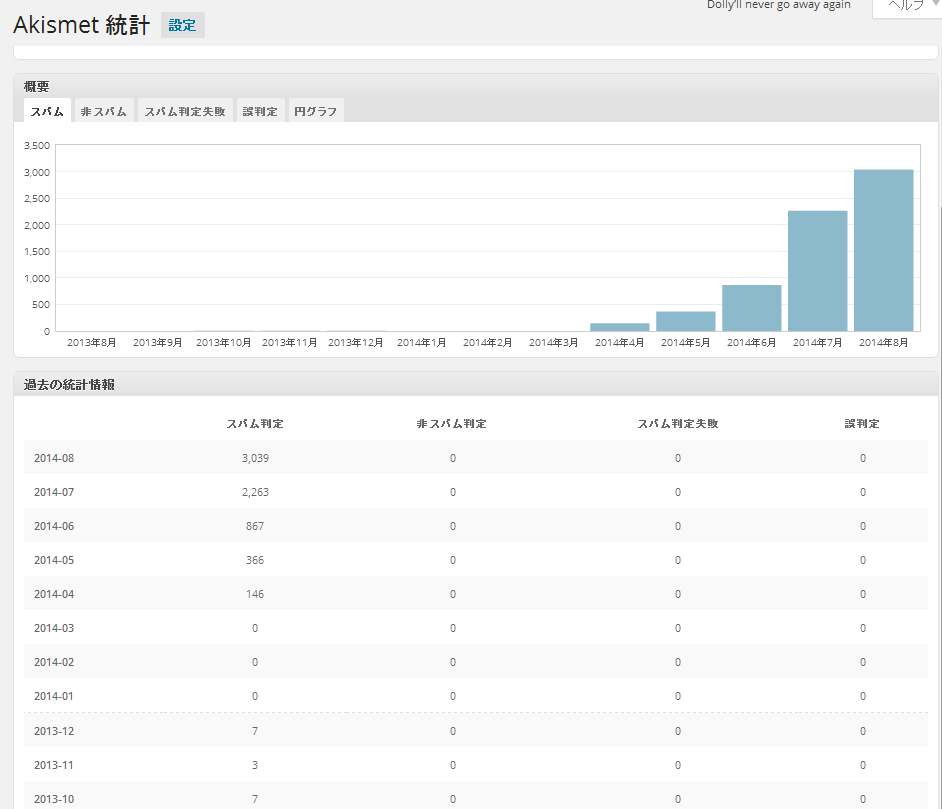The height and width of the screenshot is (809, 942).
Task: Click the スパム判定失敗 column header
Action: (678, 423)
